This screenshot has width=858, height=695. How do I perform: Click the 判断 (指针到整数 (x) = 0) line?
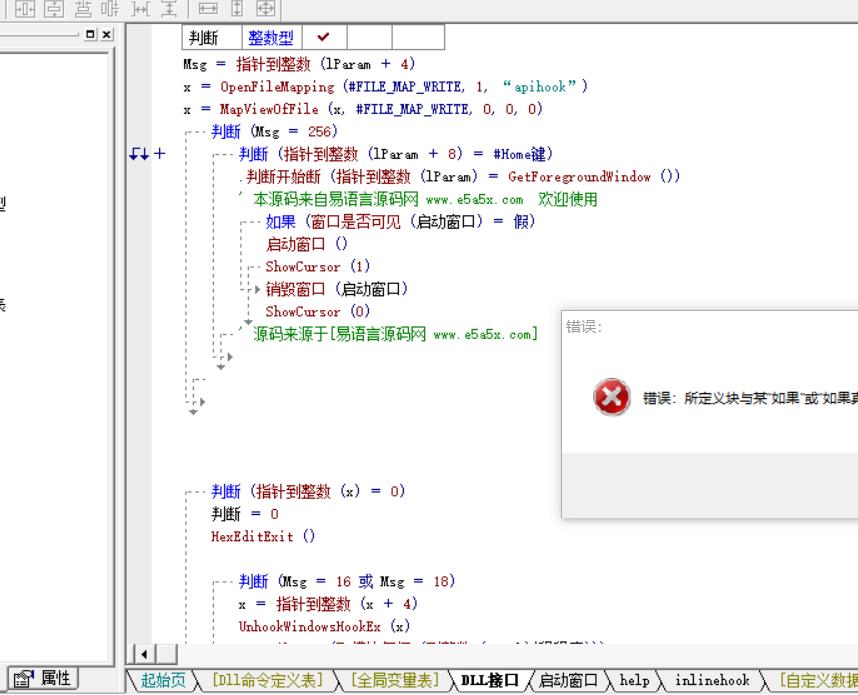tap(308, 491)
